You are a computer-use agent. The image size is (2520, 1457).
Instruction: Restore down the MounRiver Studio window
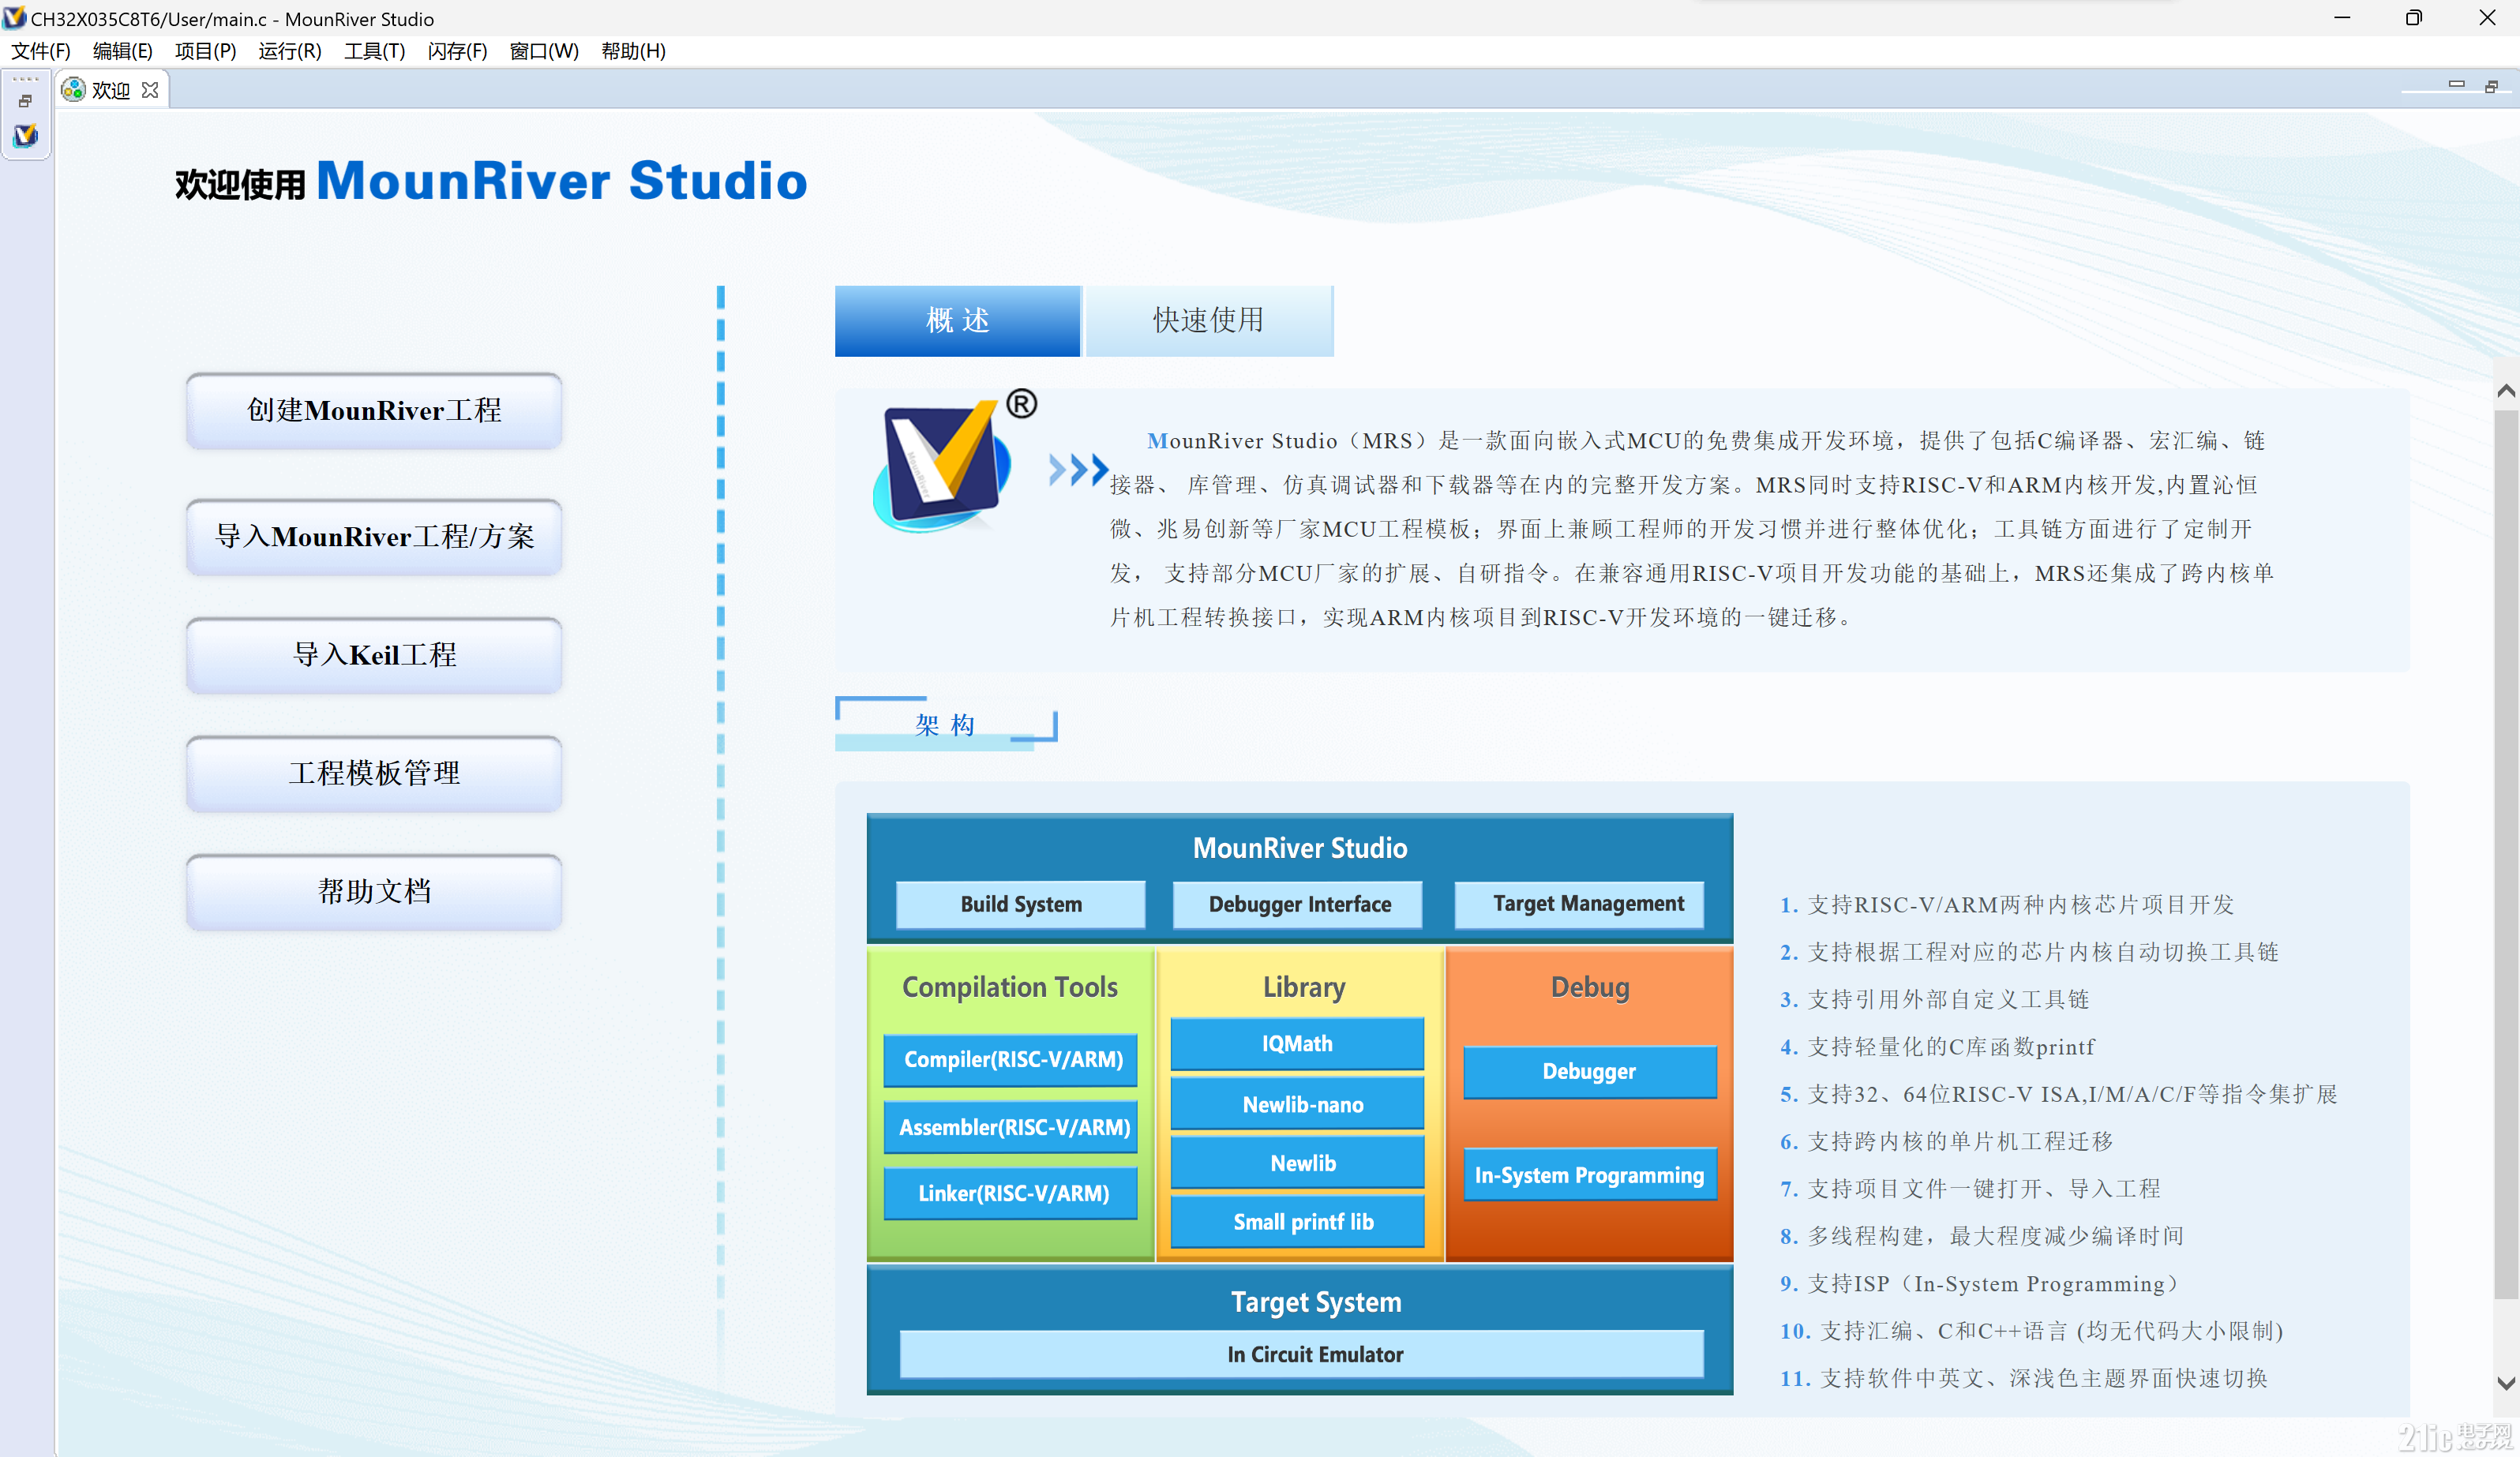2414,18
